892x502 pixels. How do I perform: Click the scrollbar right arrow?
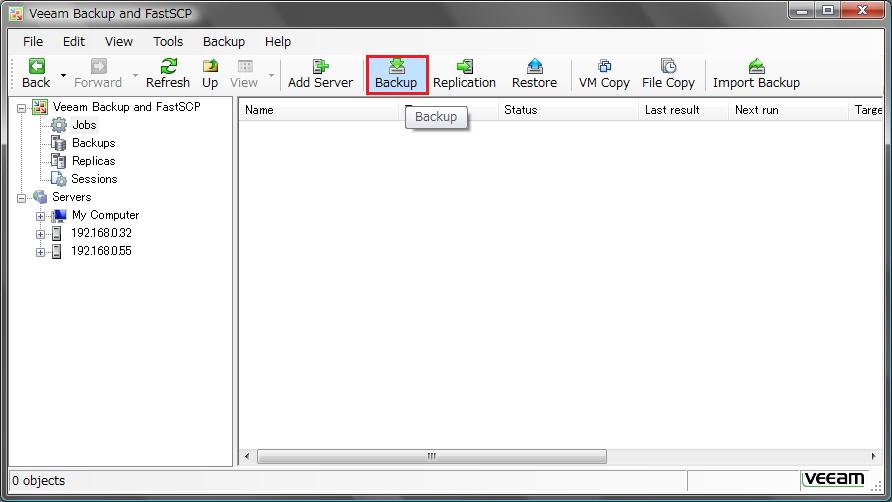click(x=873, y=456)
